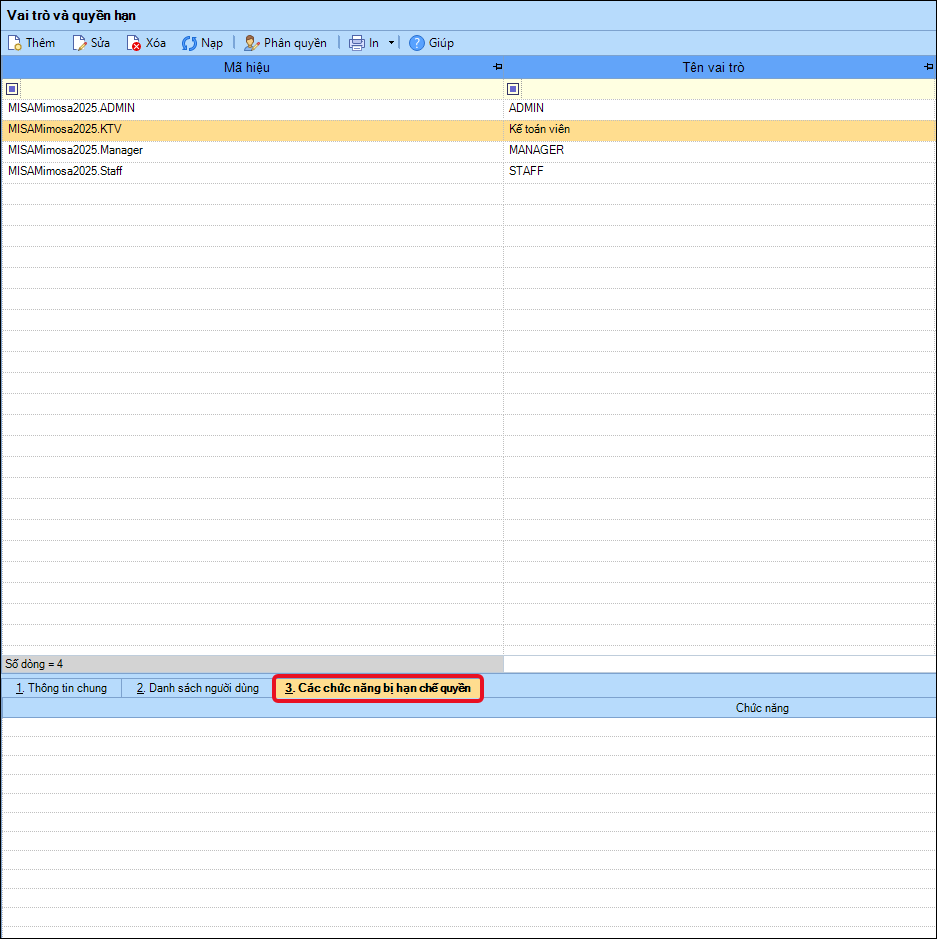Open Danh sách người dùng tab
Image resolution: width=937 pixels, height=939 pixels.
(198, 688)
